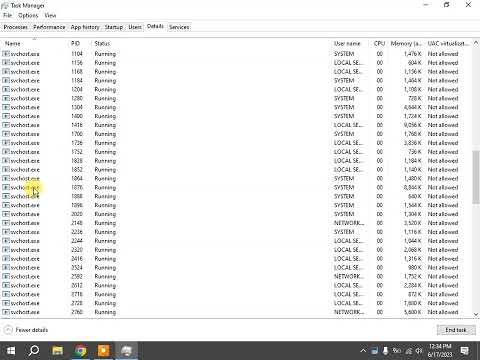The image size is (480, 360).
Task: Open the Windows Start menu
Action: [x=11, y=351]
